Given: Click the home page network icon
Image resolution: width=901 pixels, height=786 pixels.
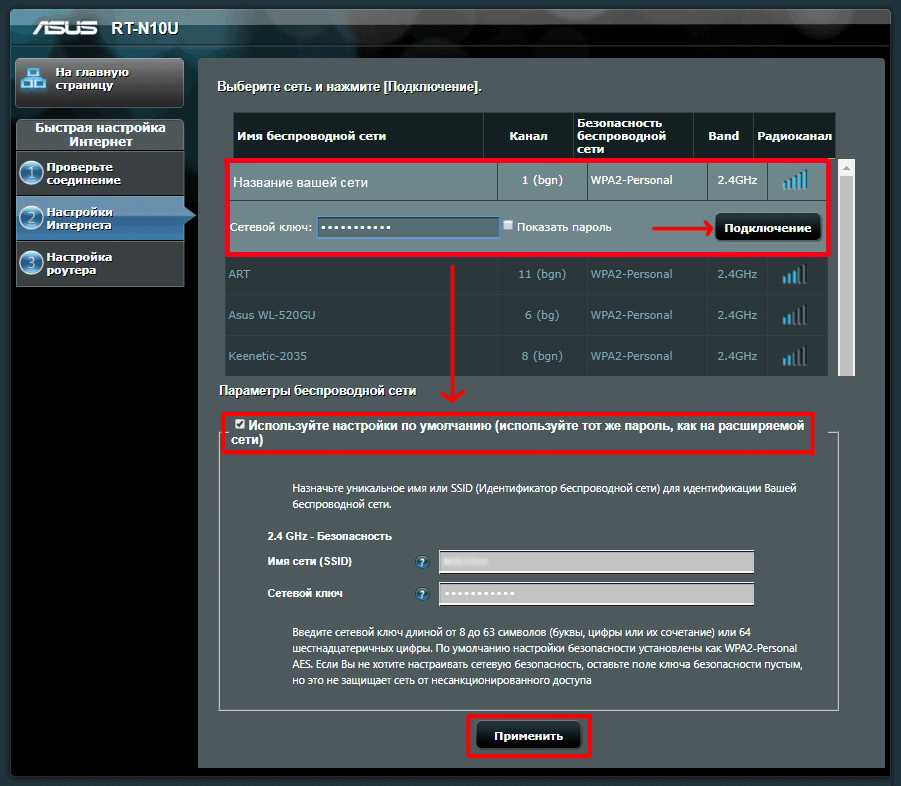Looking at the screenshot, I should (x=35, y=79).
